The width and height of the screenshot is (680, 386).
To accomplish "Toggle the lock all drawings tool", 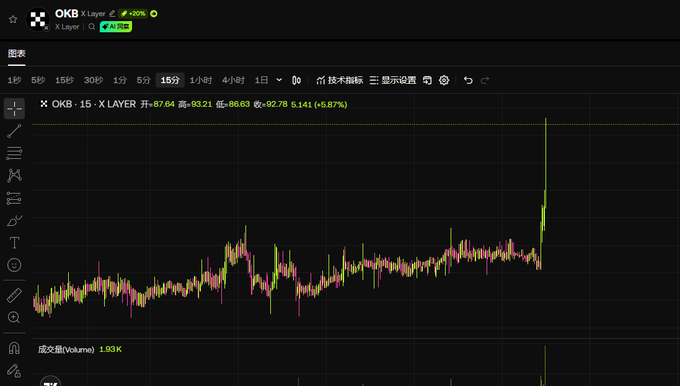I will [x=14, y=371].
